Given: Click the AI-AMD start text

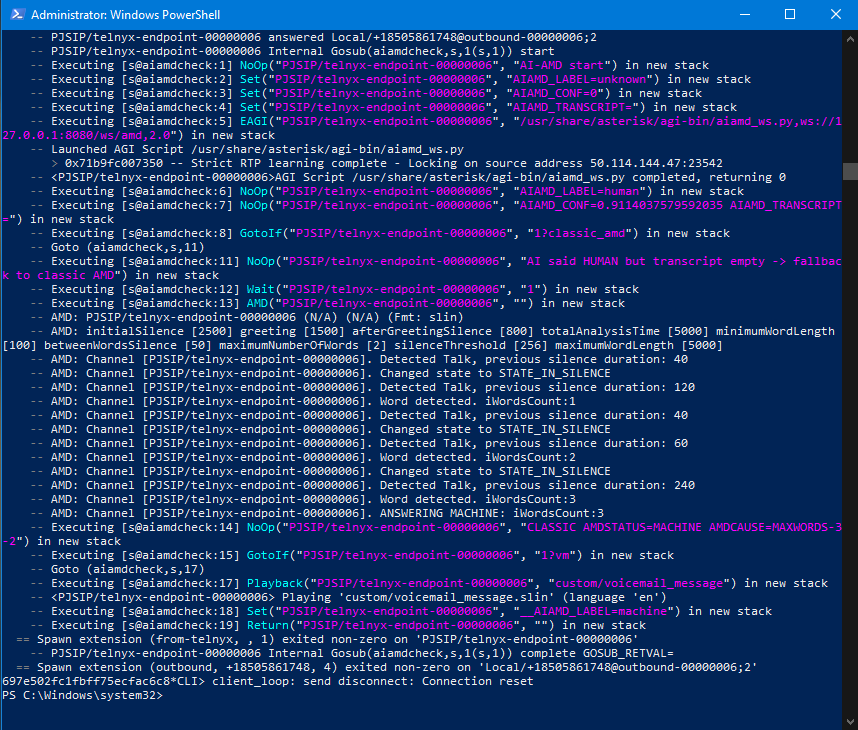Looking at the screenshot, I should point(562,65).
